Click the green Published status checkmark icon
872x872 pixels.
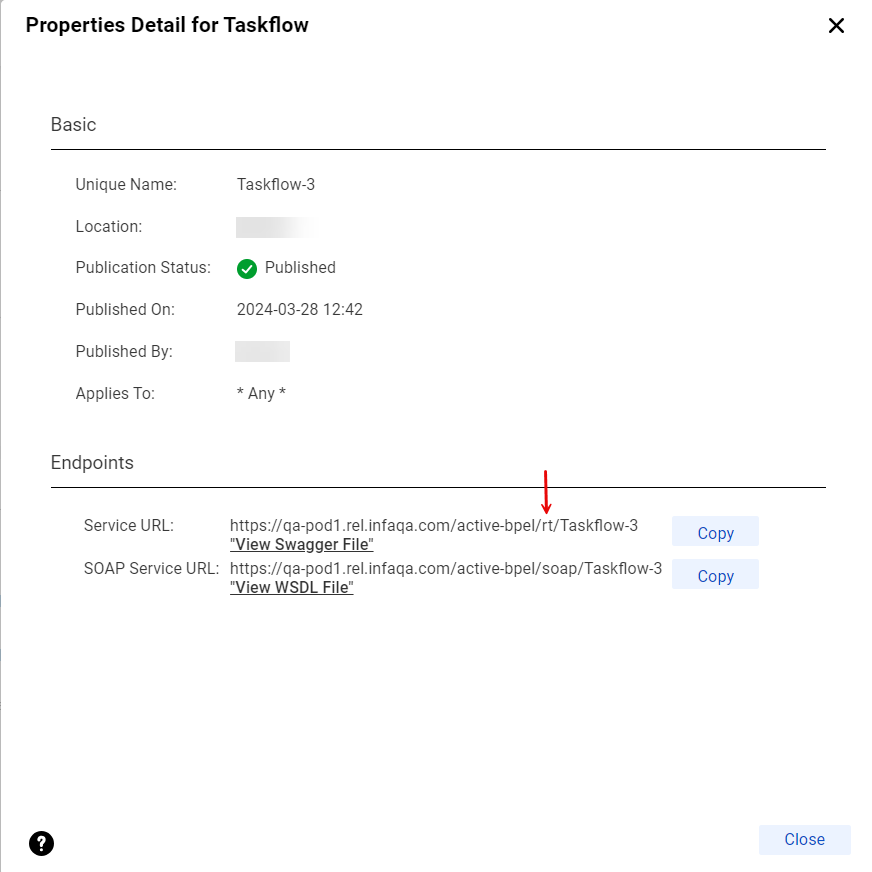coord(247,269)
